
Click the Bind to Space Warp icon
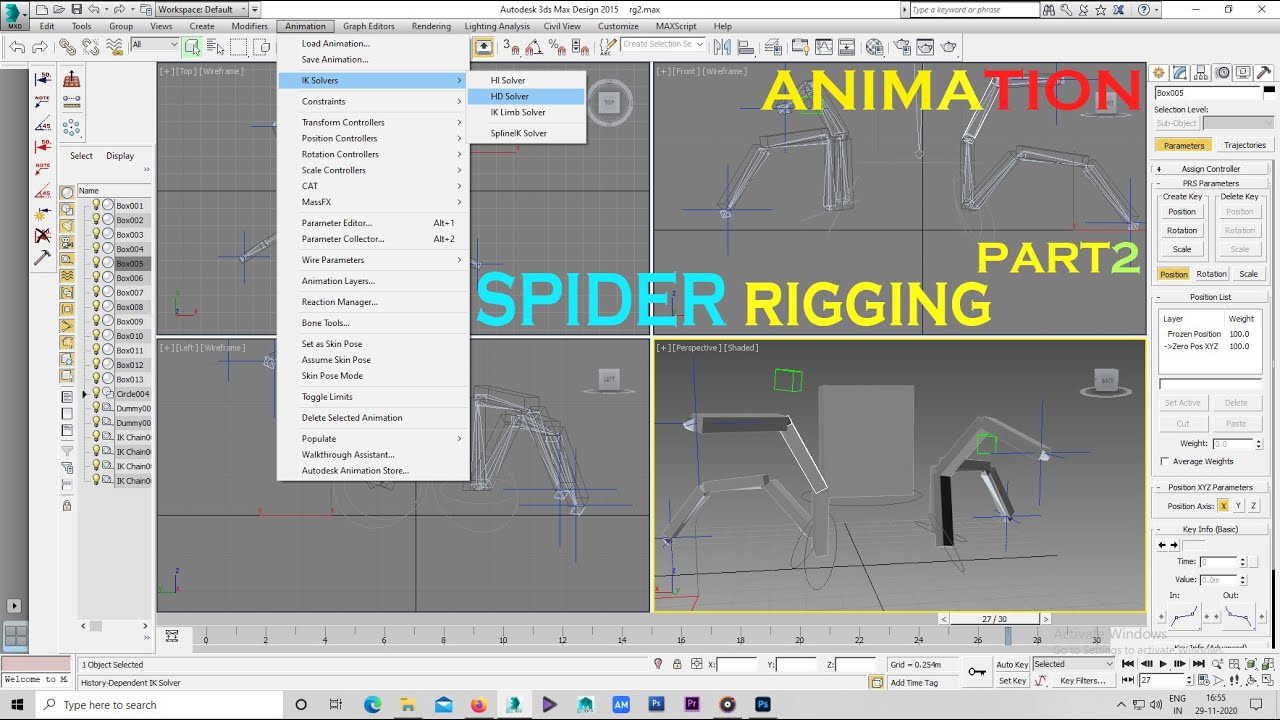114,46
